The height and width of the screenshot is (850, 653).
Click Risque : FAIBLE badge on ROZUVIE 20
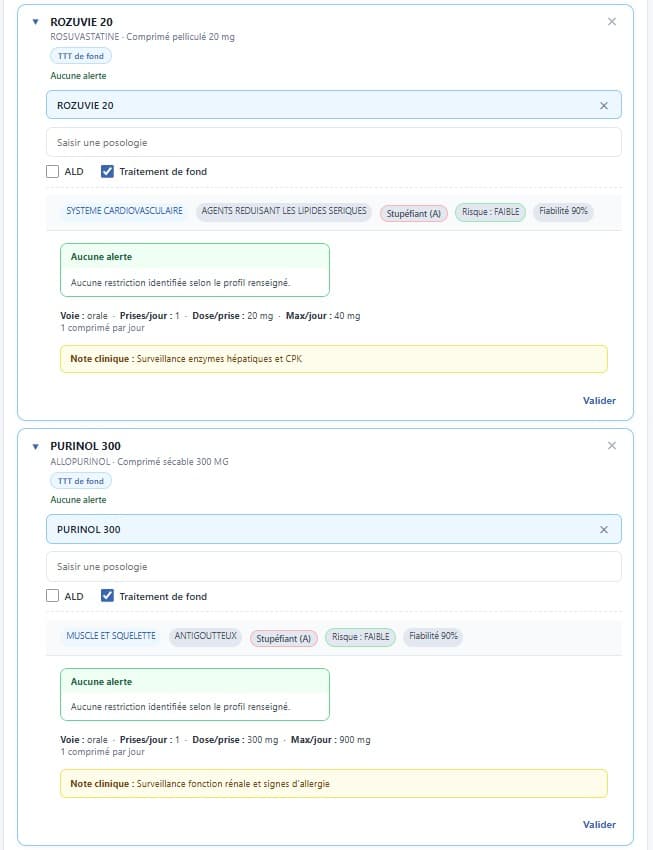coord(490,212)
